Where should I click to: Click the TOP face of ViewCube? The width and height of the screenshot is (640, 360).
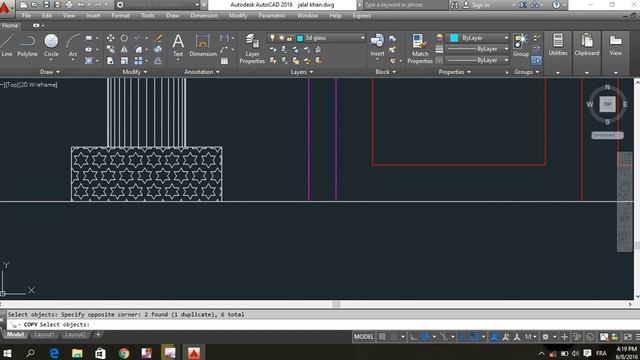(x=607, y=104)
